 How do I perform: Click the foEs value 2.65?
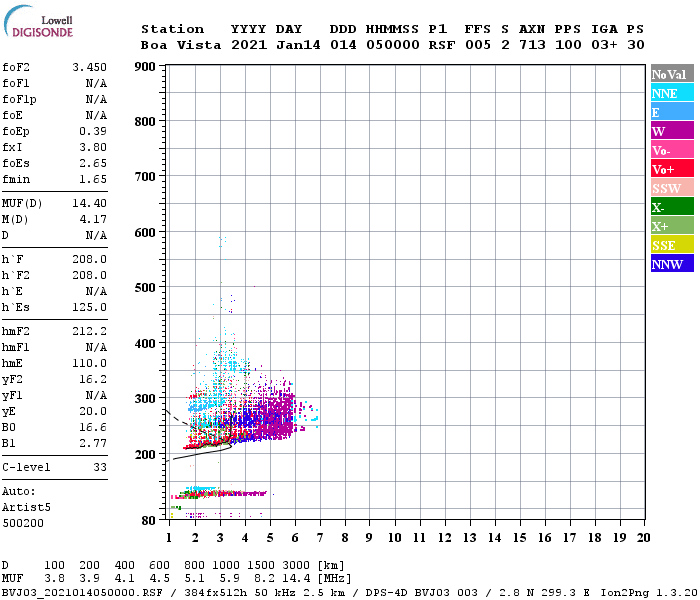pos(93,163)
